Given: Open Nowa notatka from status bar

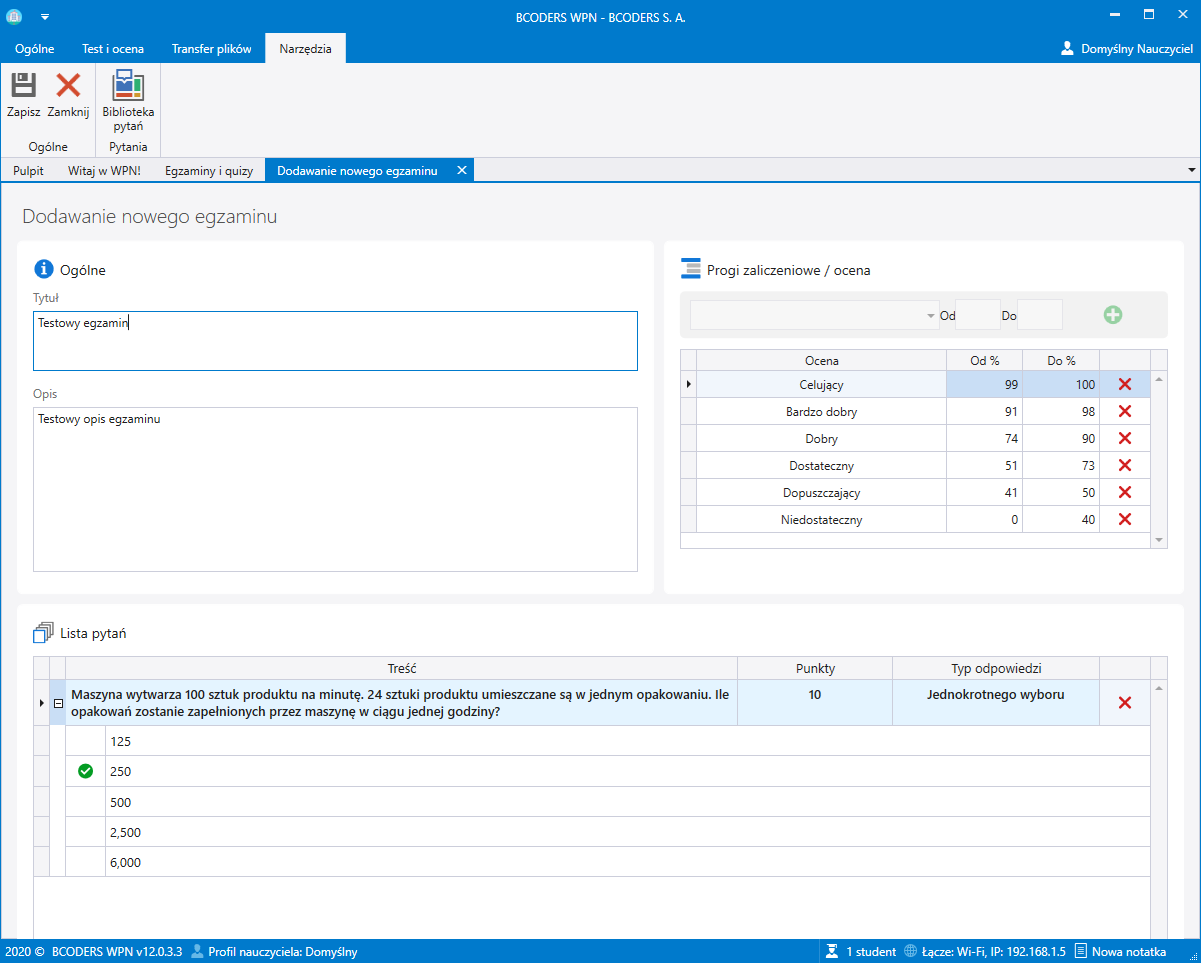Looking at the screenshot, I should pyautogui.click(x=1121, y=952).
